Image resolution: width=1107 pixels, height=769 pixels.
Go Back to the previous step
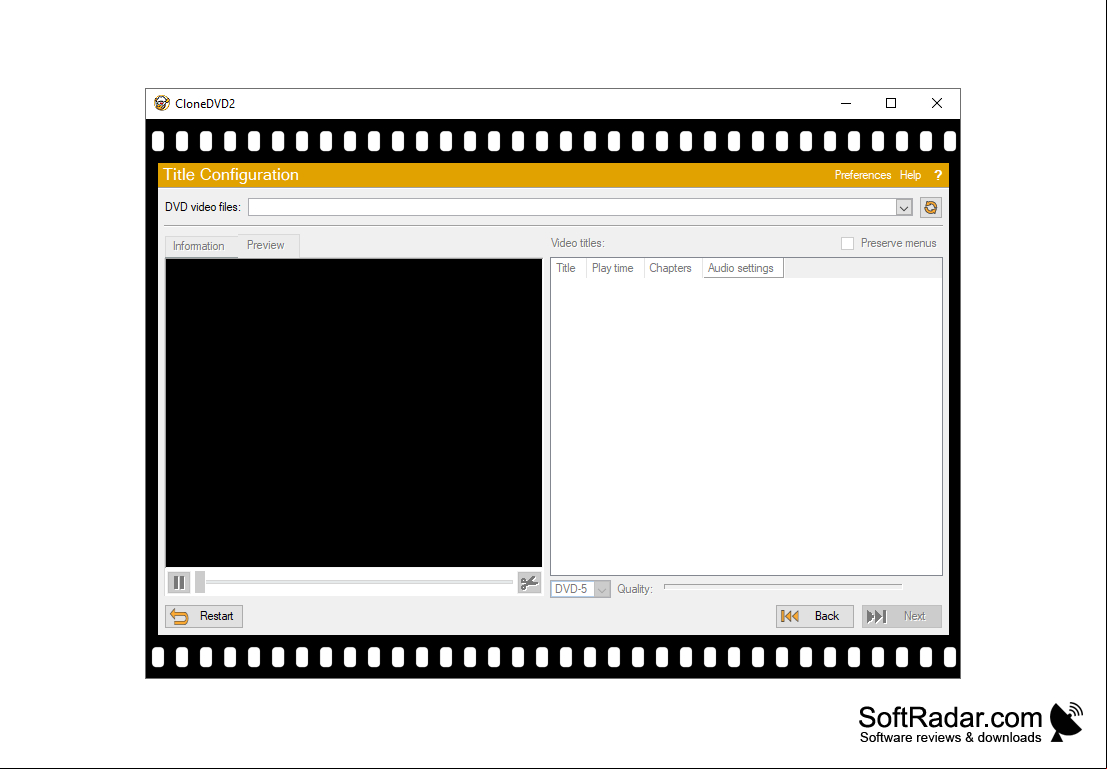pyautogui.click(x=815, y=616)
